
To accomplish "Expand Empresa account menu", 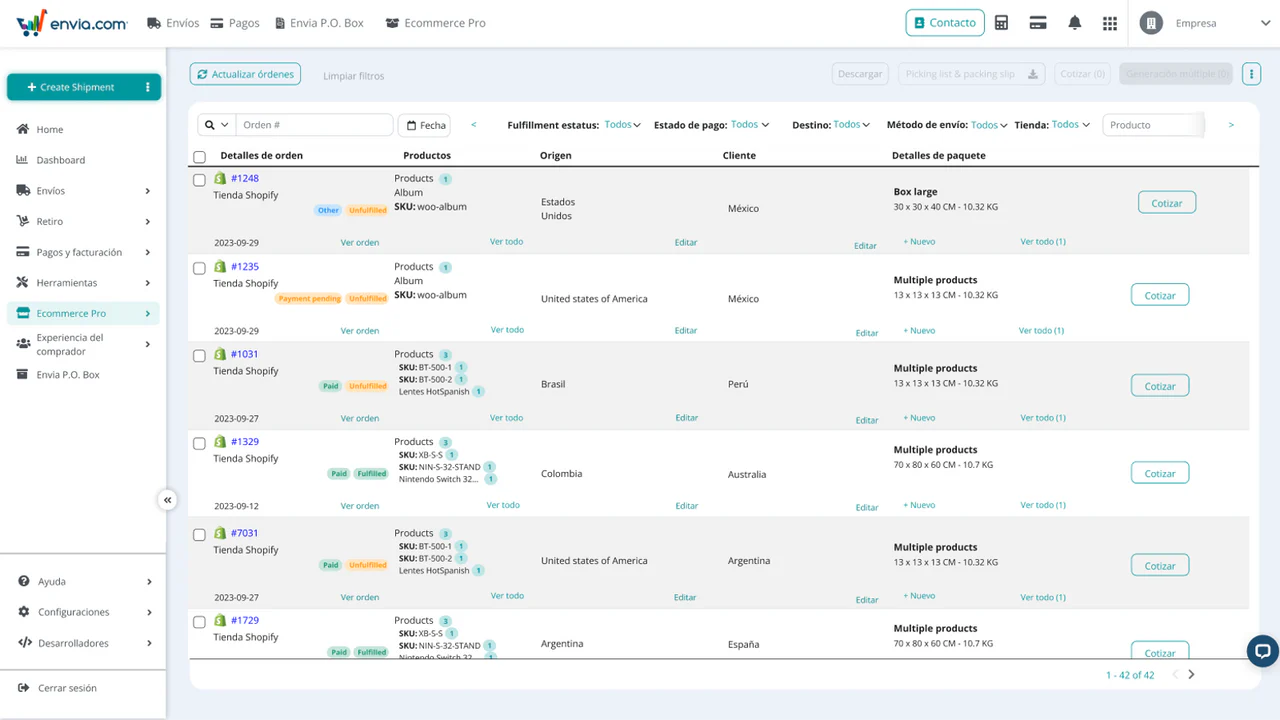I will [1265, 23].
